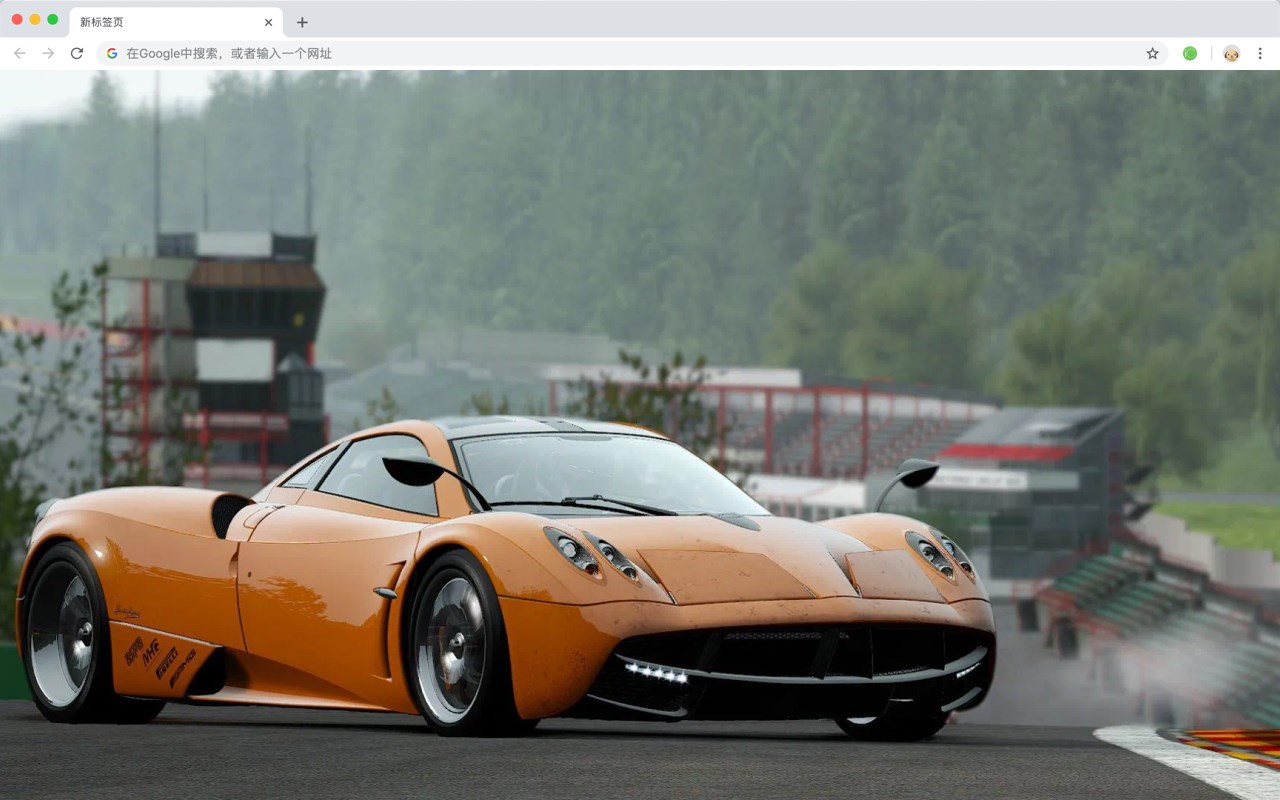Open a new tab with the plus button
The width and height of the screenshot is (1280, 800).
click(302, 22)
